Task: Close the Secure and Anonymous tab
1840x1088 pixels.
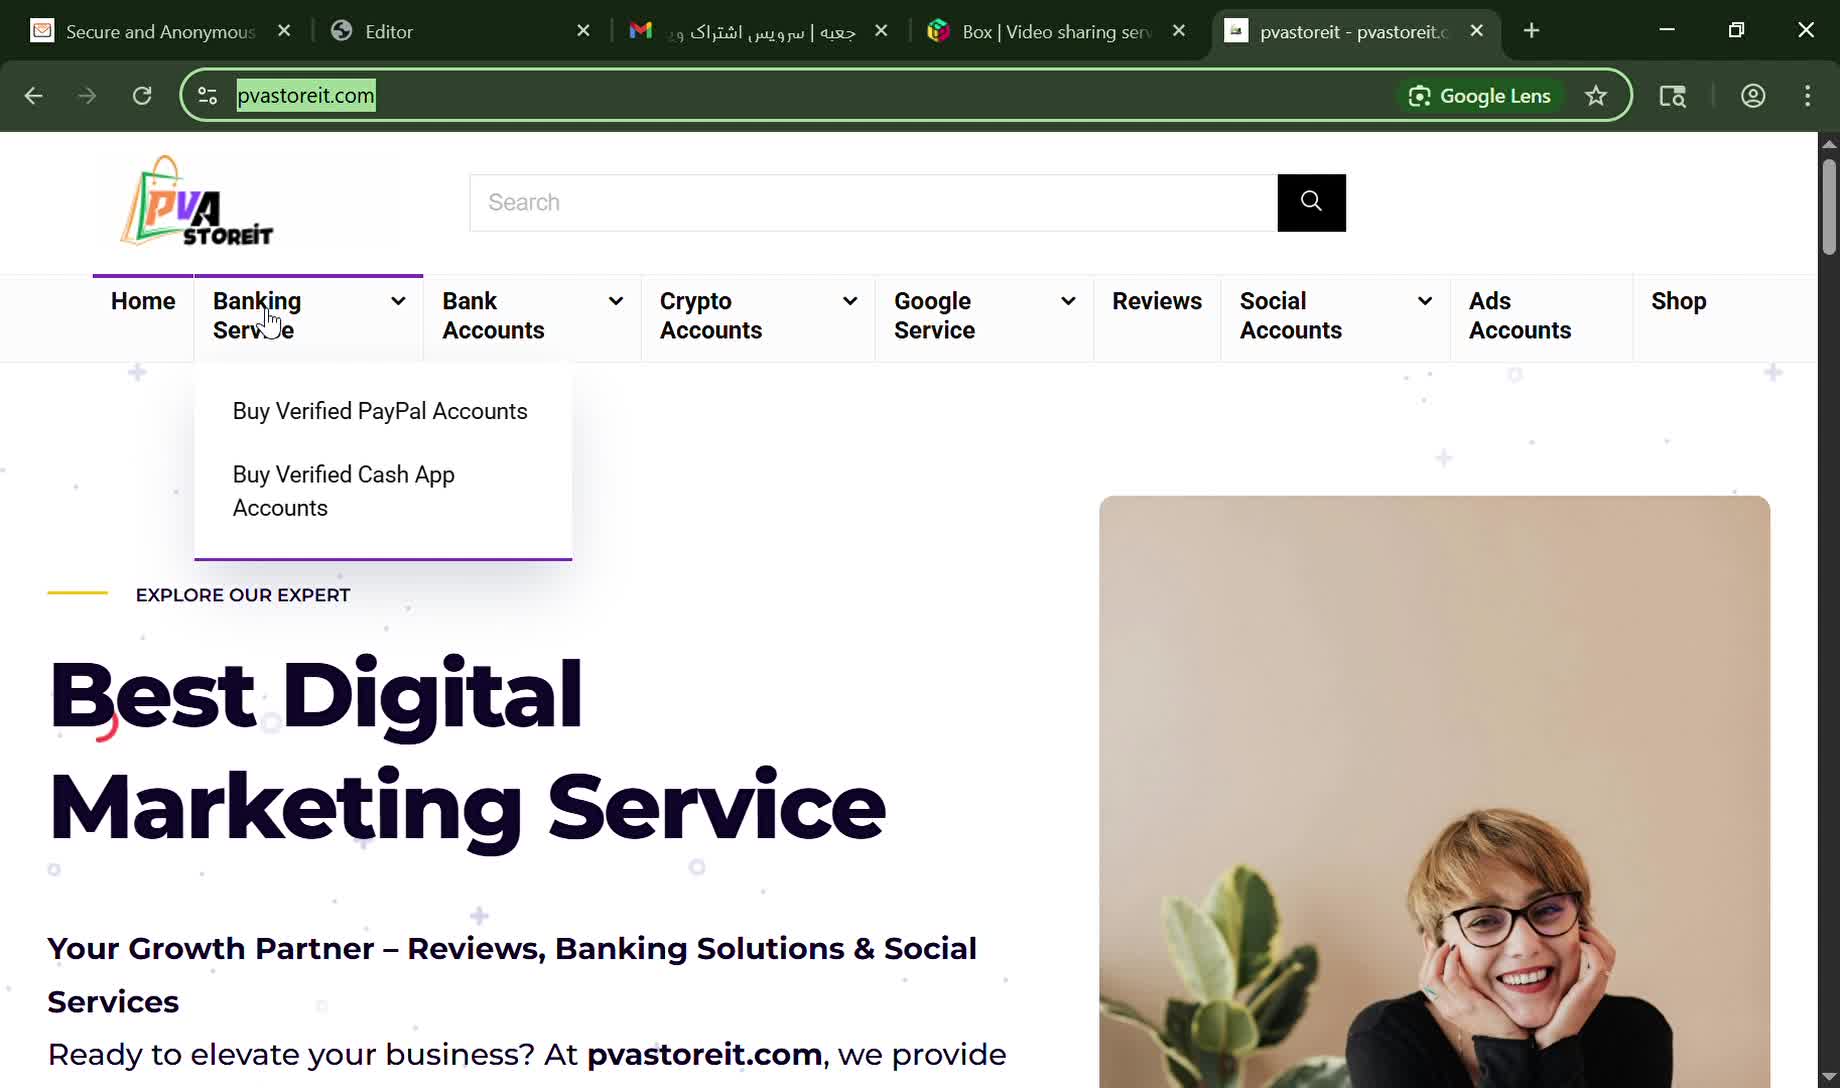Action: coord(284,31)
